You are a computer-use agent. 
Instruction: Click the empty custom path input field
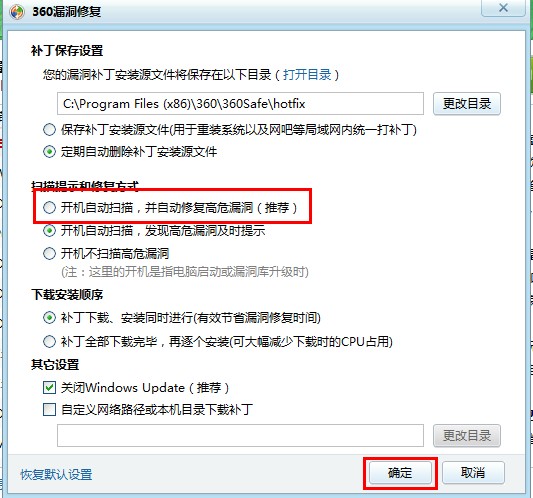[240, 435]
